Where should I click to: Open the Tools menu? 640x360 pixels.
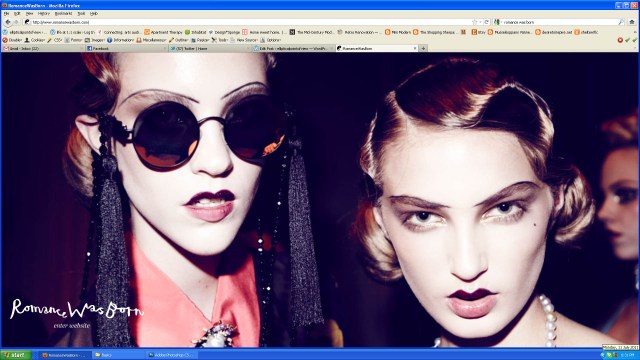(x=81, y=13)
